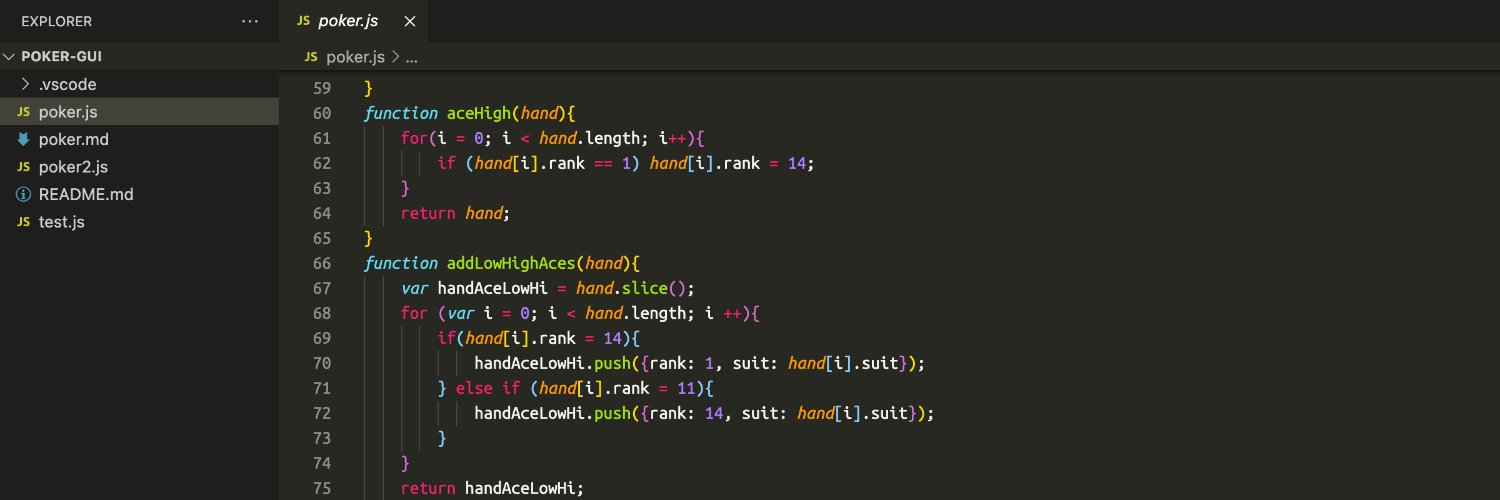The image size is (1500, 500).
Task: Switch to the poker.js editor tab
Action: pos(354,21)
